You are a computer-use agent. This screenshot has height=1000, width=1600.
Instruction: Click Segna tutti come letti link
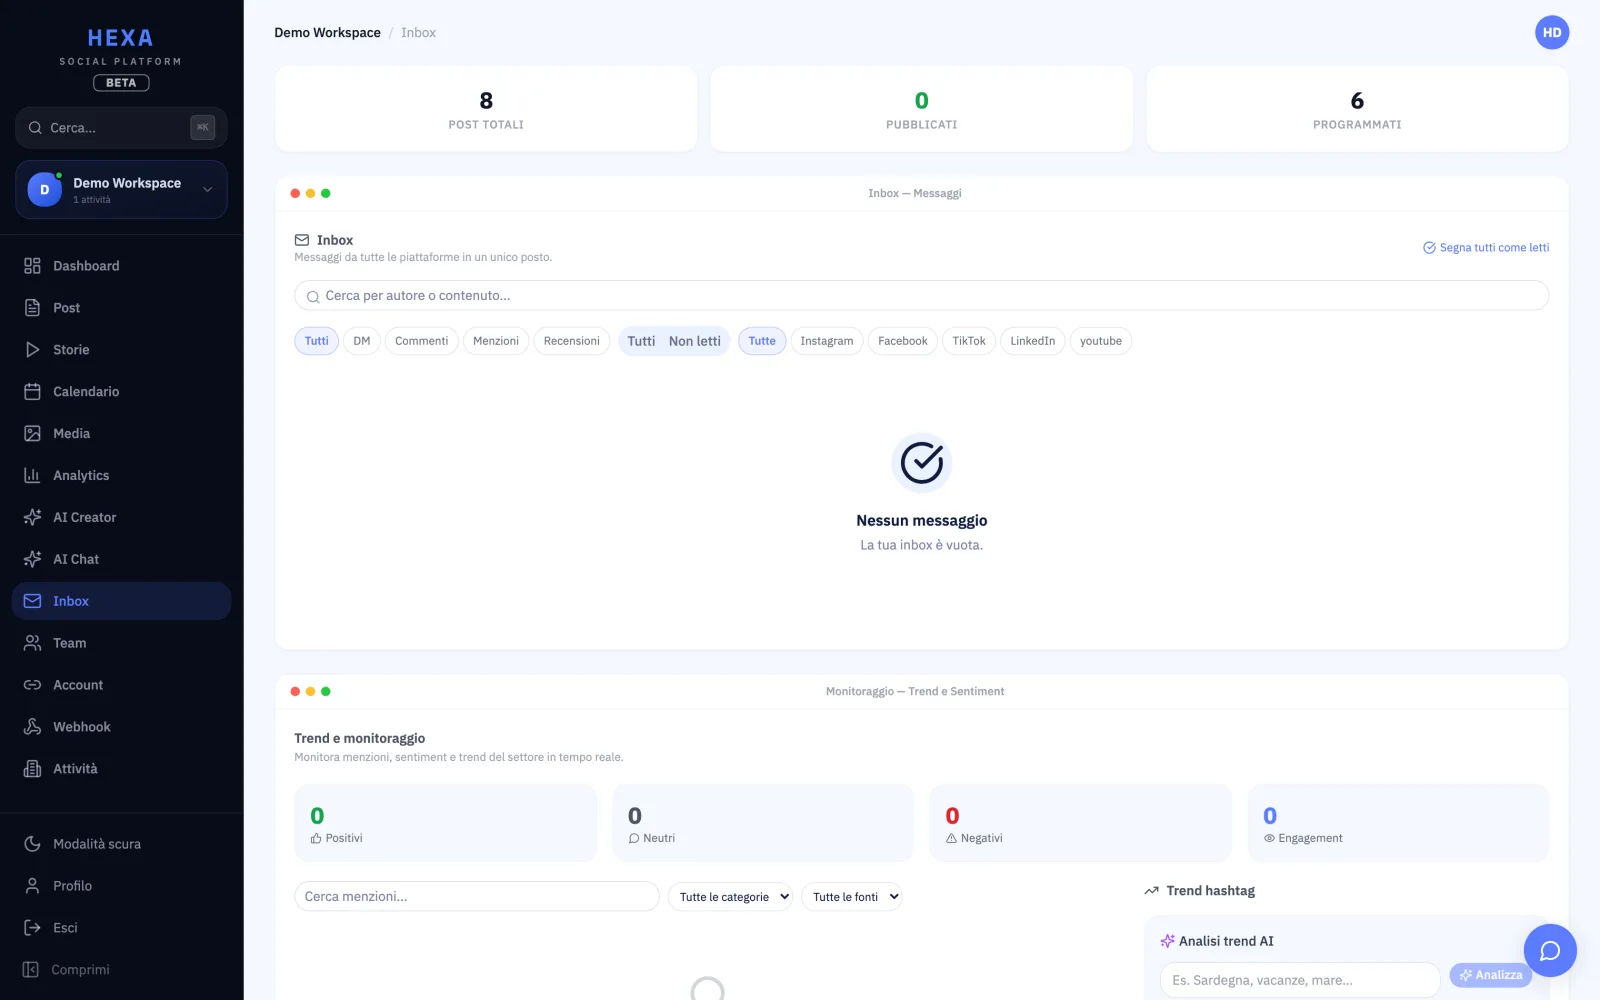pos(1486,248)
